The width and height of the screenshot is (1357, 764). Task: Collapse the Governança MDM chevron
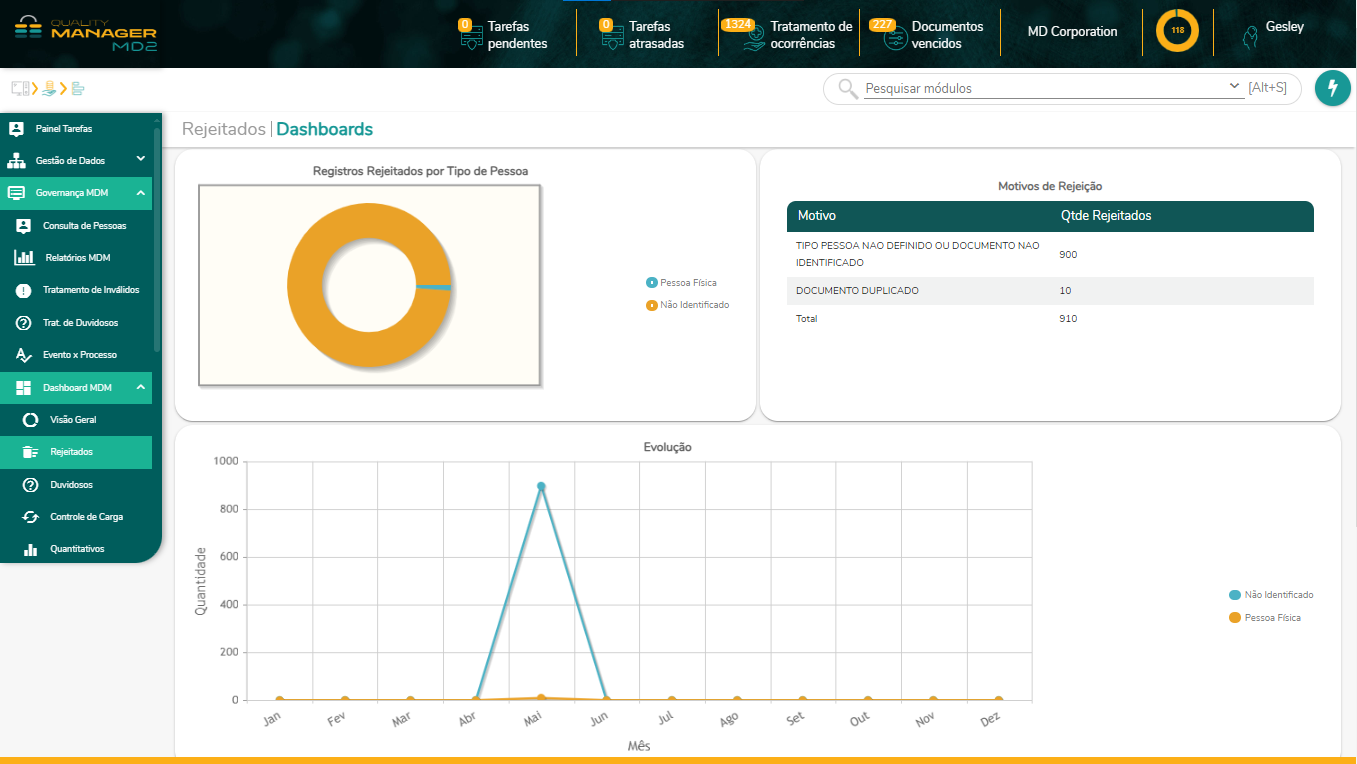pyautogui.click(x=141, y=192)
